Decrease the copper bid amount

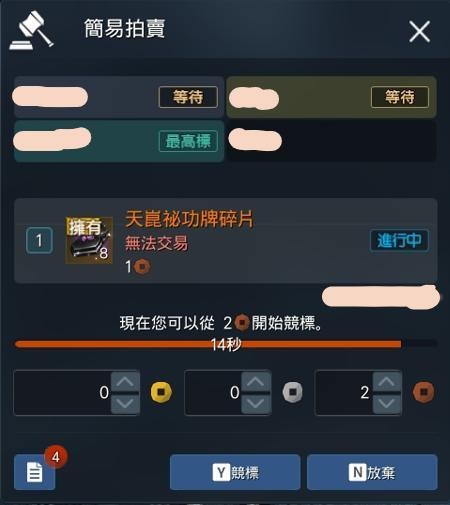[x=387, y=404]
